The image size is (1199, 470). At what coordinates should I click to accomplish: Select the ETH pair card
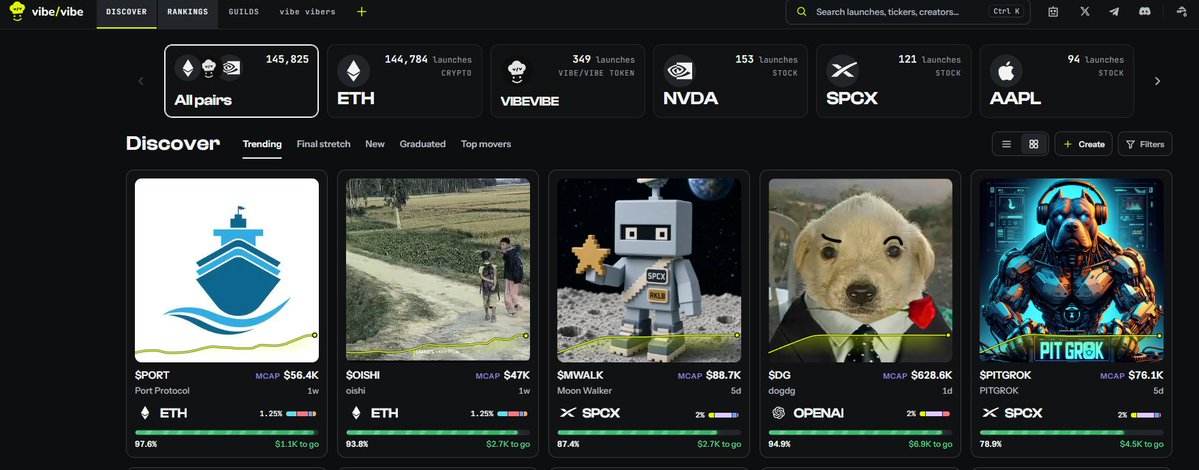[405, 81]
